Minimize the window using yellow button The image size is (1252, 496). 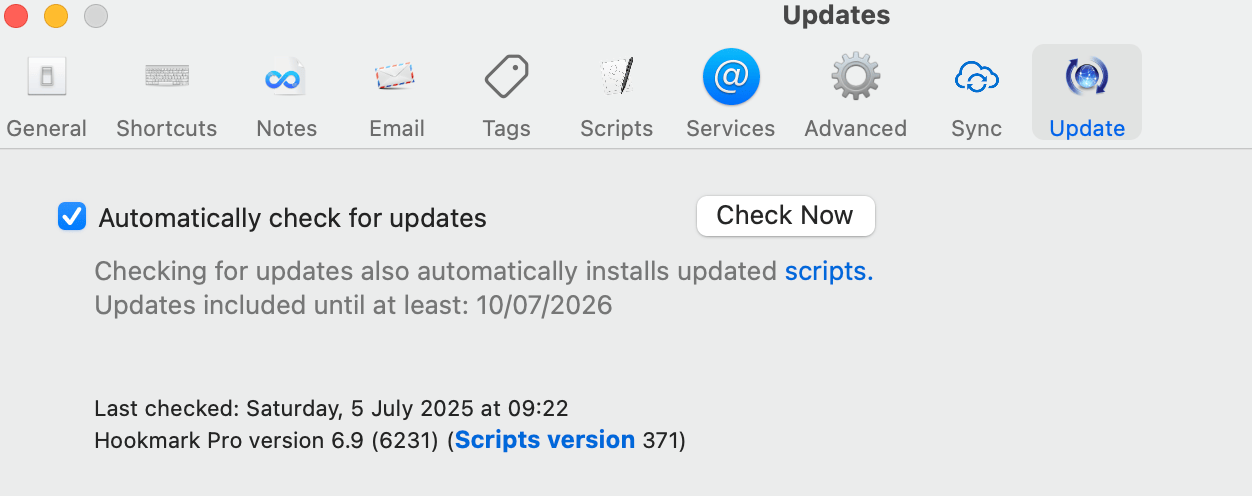coord(56,16)
